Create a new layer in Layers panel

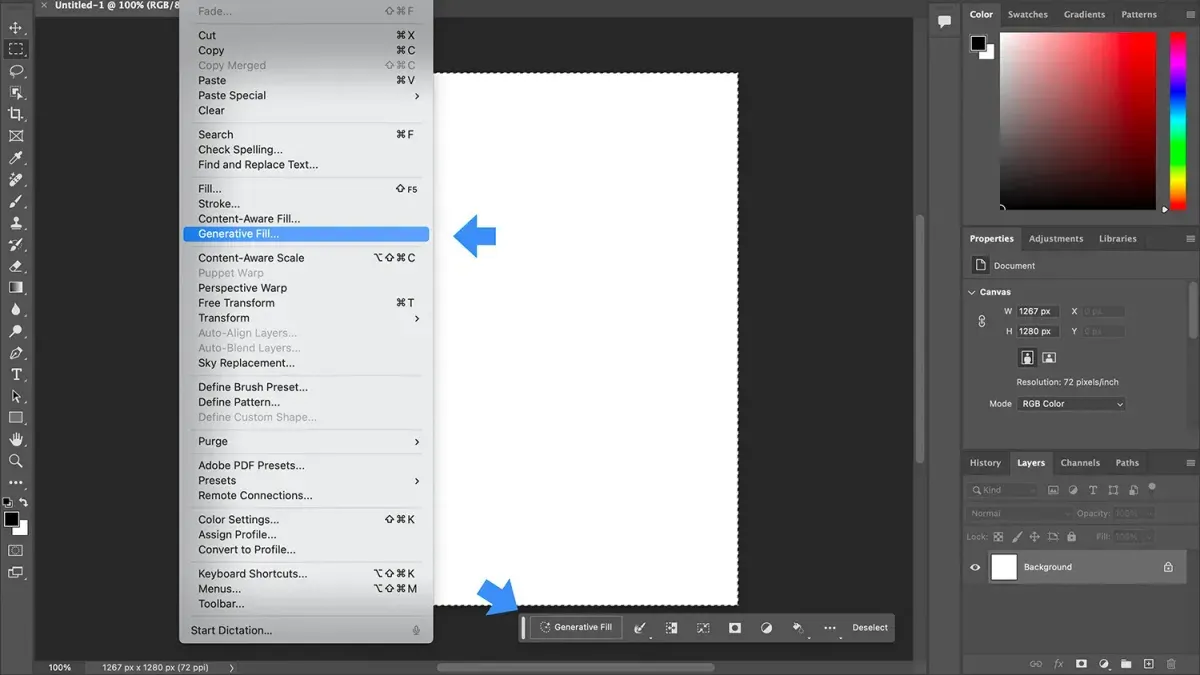1148,664
